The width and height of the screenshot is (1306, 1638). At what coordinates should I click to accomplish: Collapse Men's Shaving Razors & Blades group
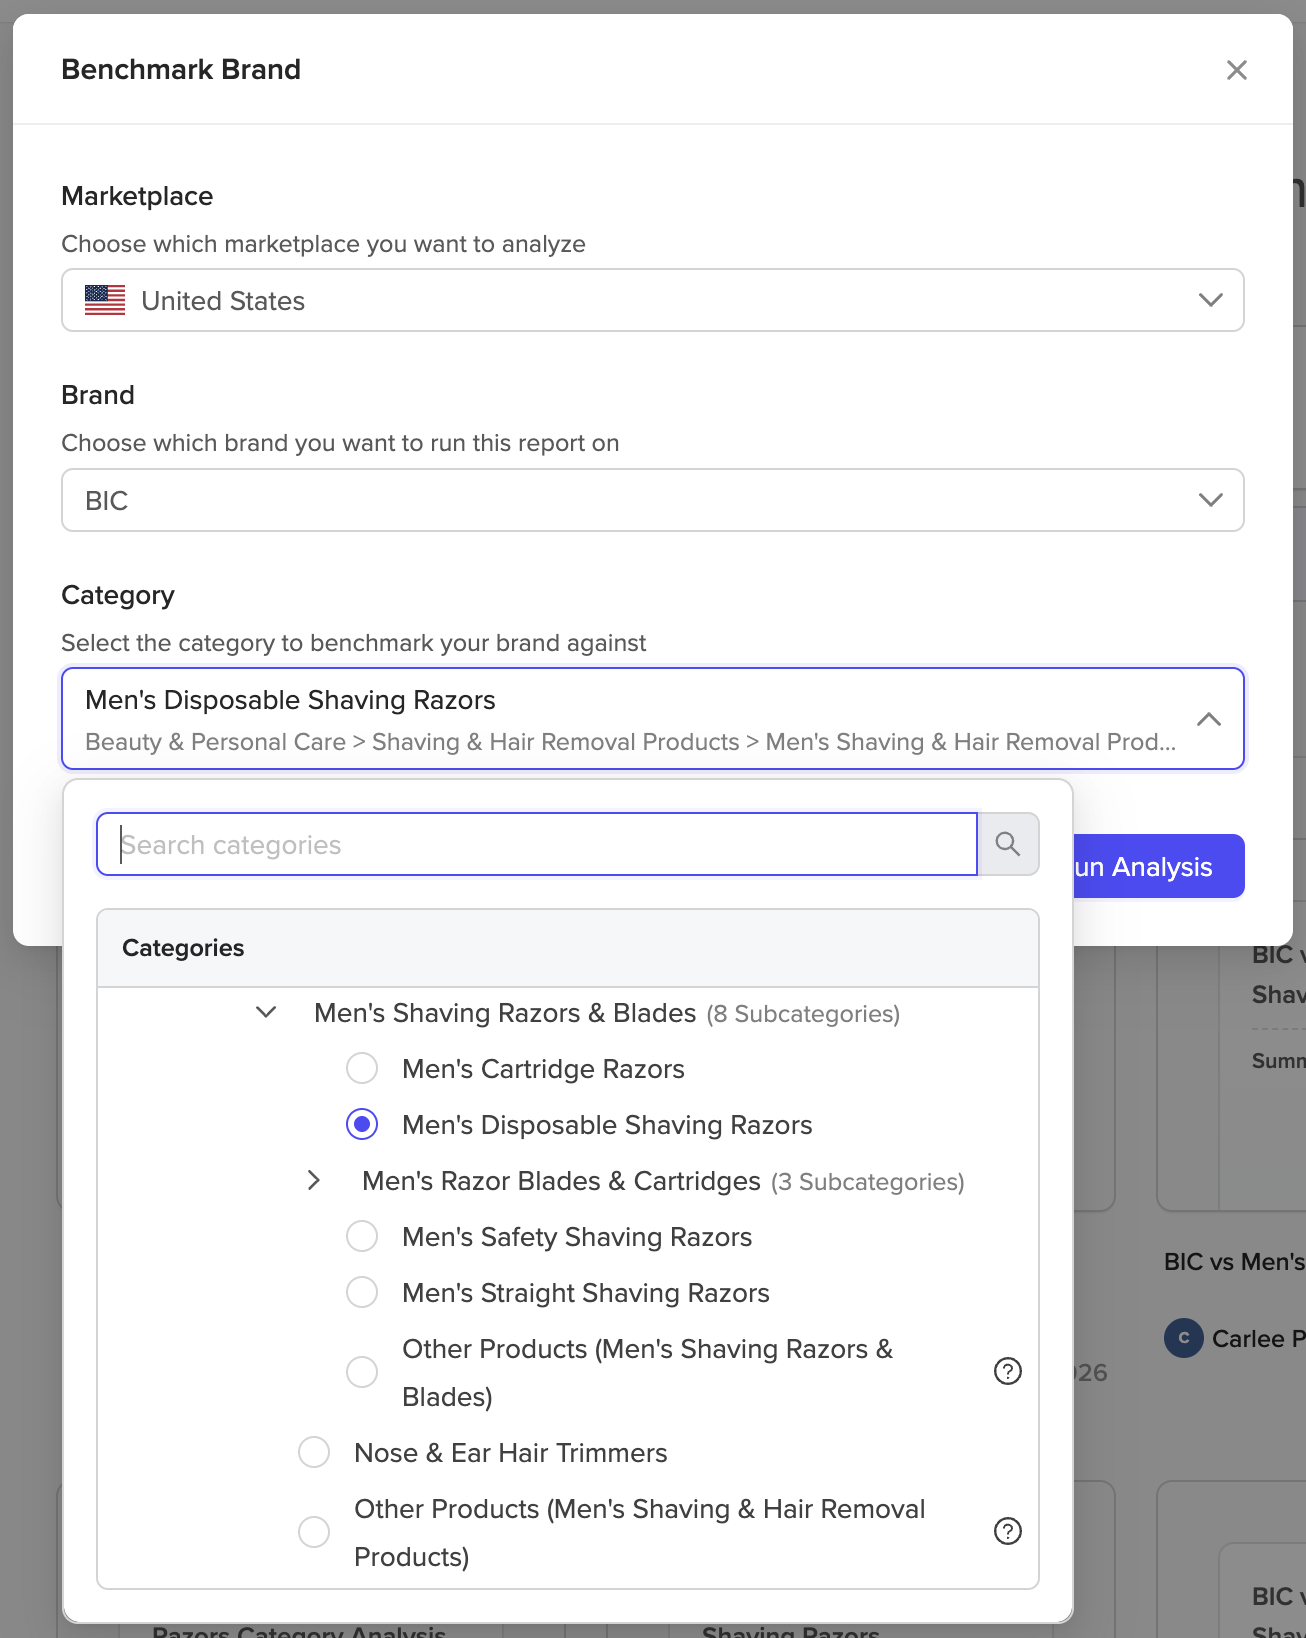click(x=266, y=1013)
